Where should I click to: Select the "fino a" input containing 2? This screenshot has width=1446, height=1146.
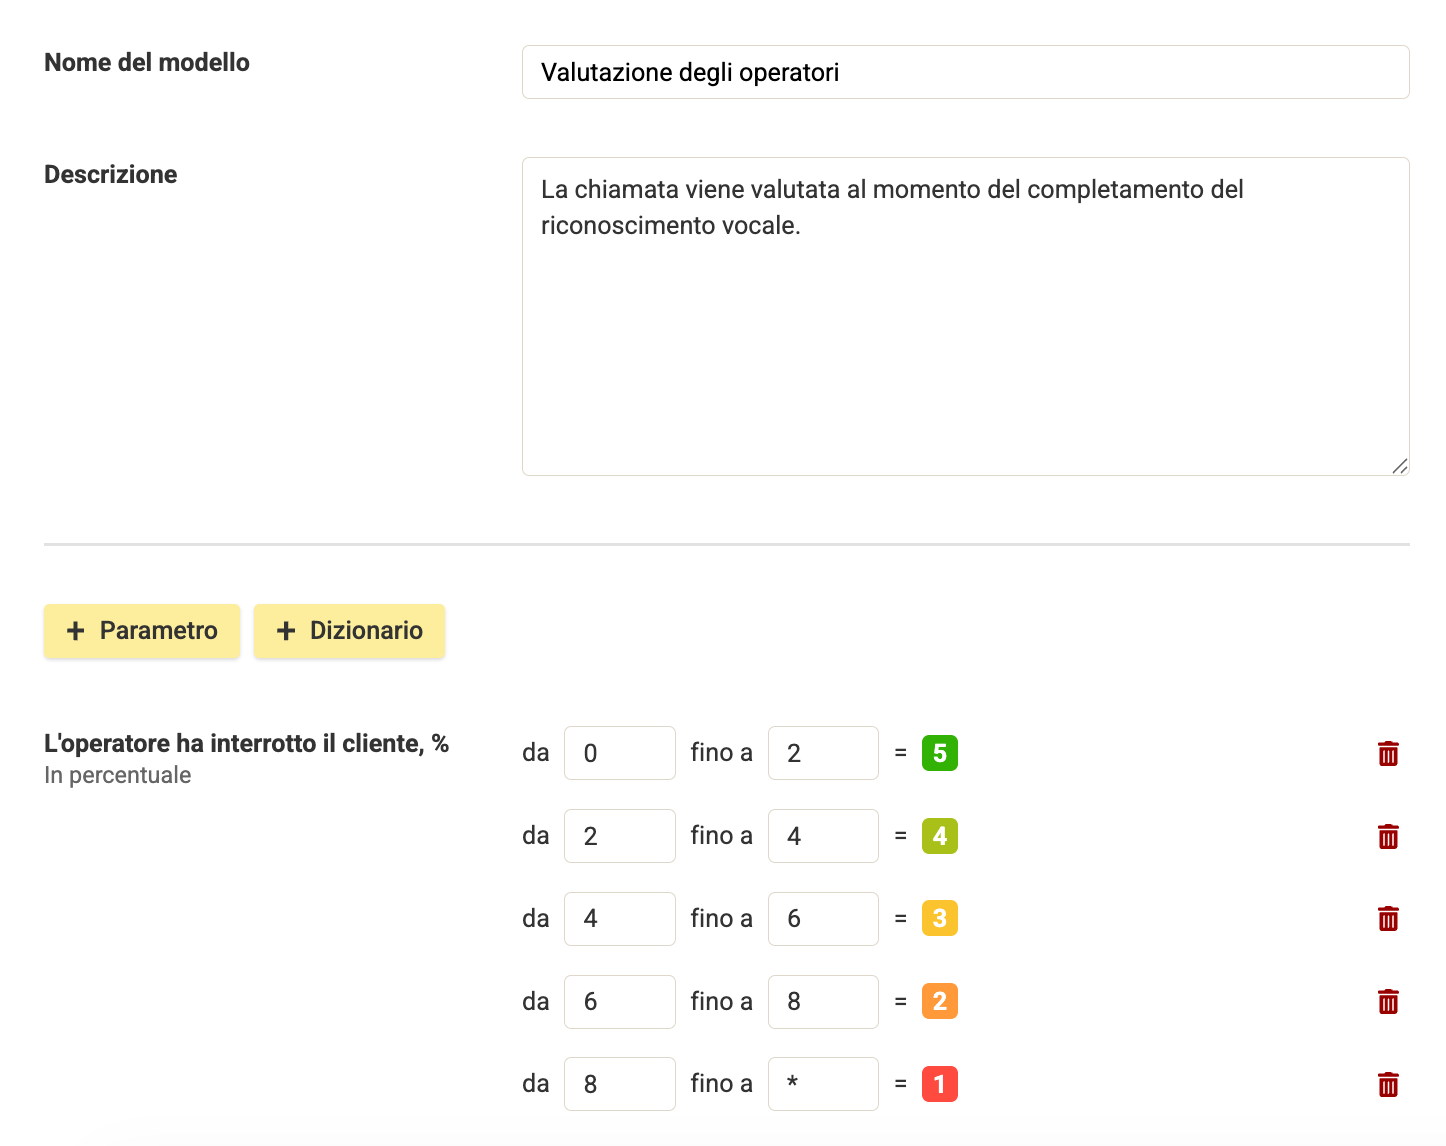pyautogui.click(x=823, y=753)
